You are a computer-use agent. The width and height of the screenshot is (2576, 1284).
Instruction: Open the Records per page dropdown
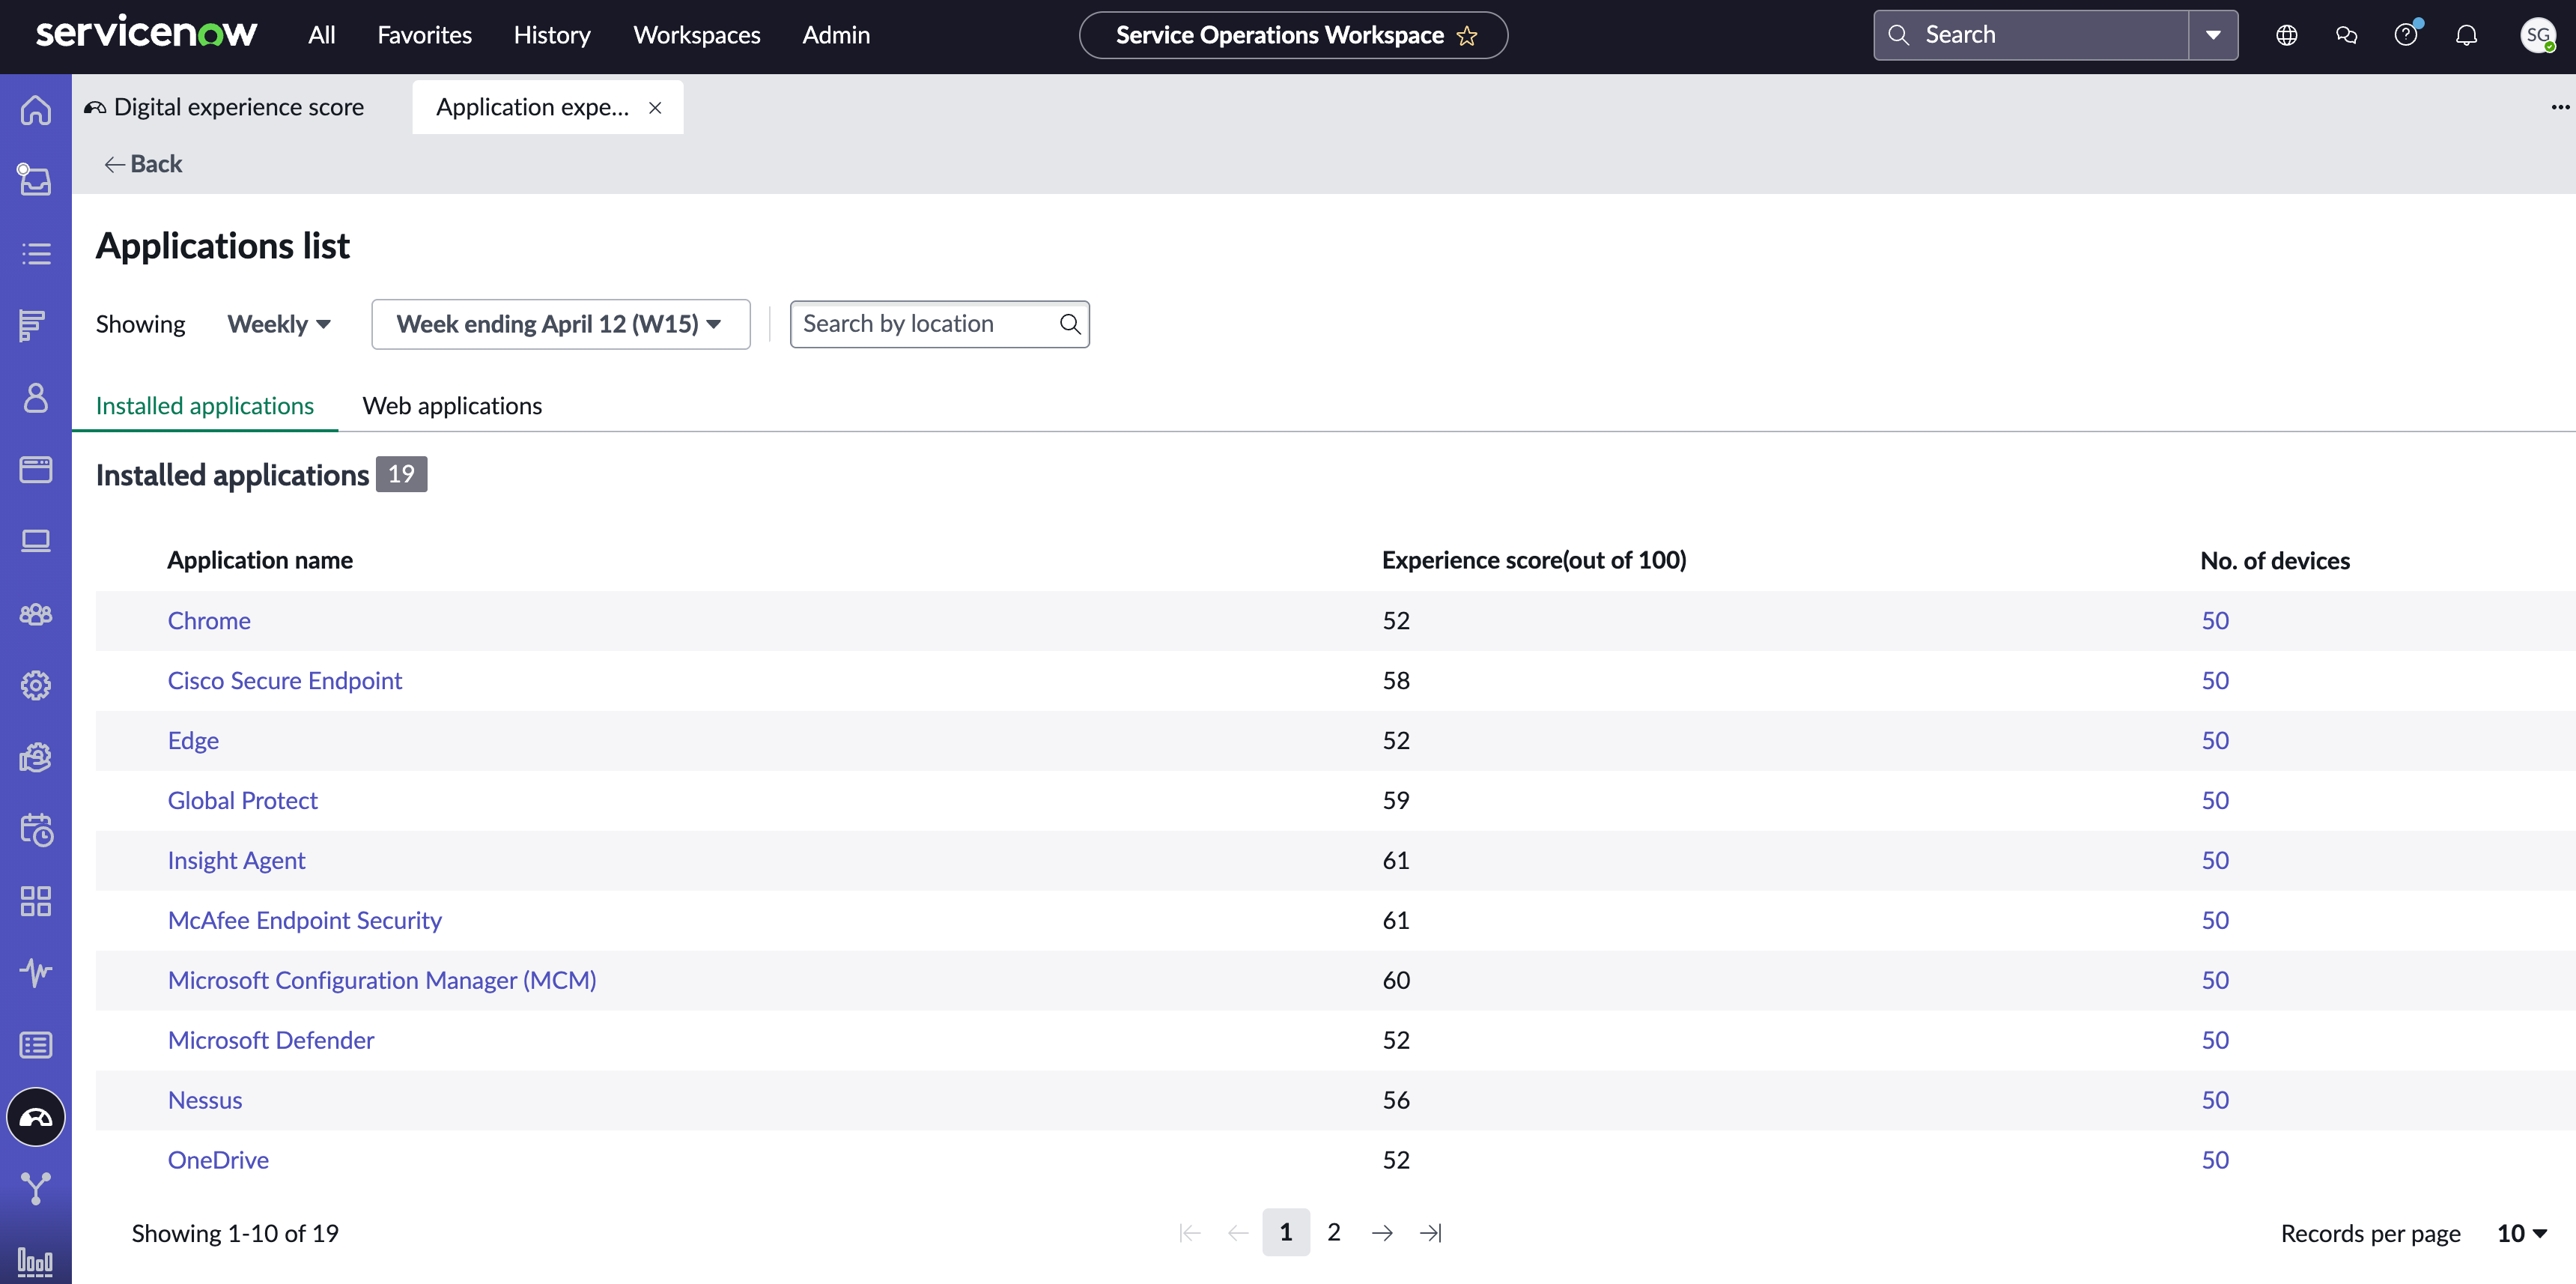pyautogui.click(x=2521, y=1233)
